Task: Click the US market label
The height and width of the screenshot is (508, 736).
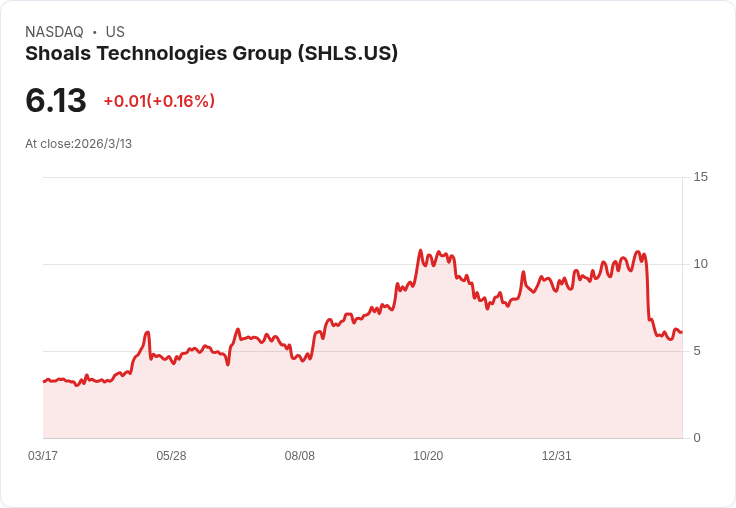Action: coord(115,32)
